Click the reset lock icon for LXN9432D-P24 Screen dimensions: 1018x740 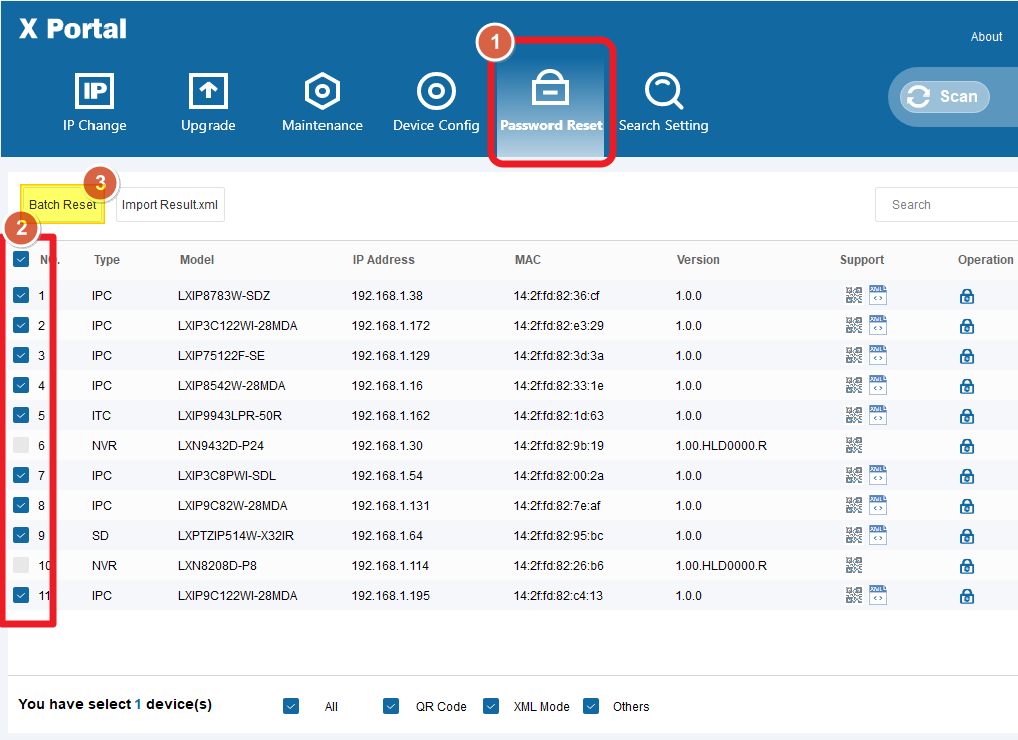[967, 446]
